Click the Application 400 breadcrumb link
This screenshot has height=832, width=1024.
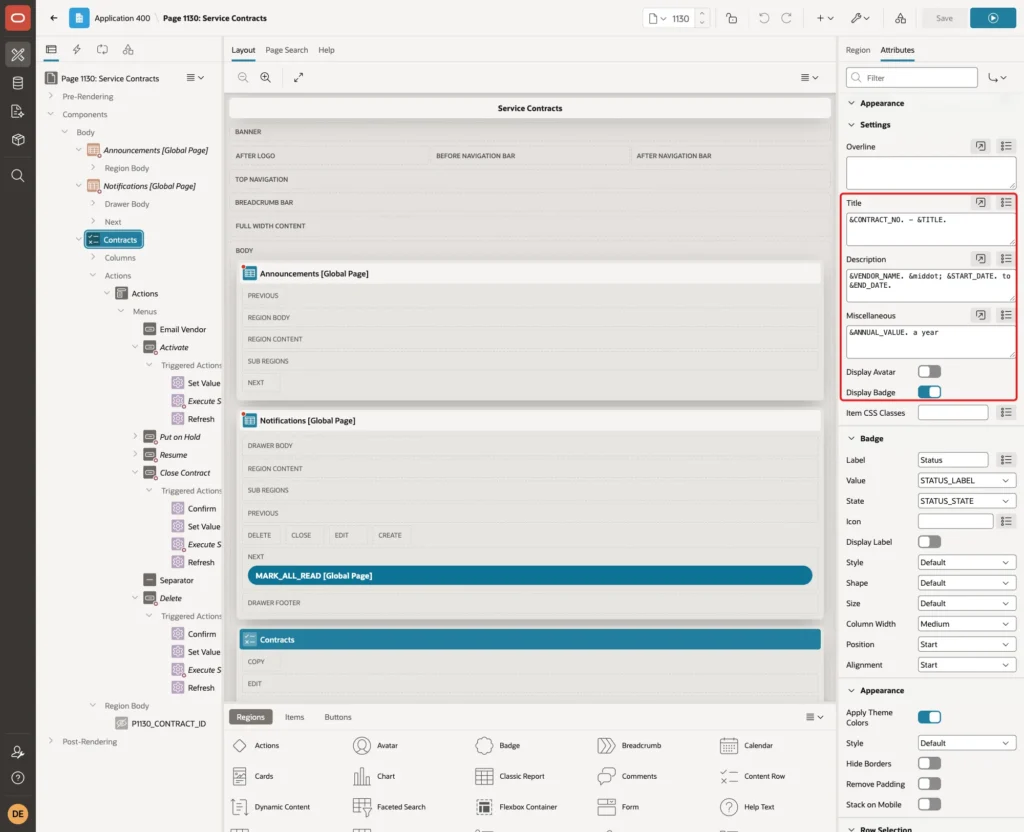click(122, 18)
